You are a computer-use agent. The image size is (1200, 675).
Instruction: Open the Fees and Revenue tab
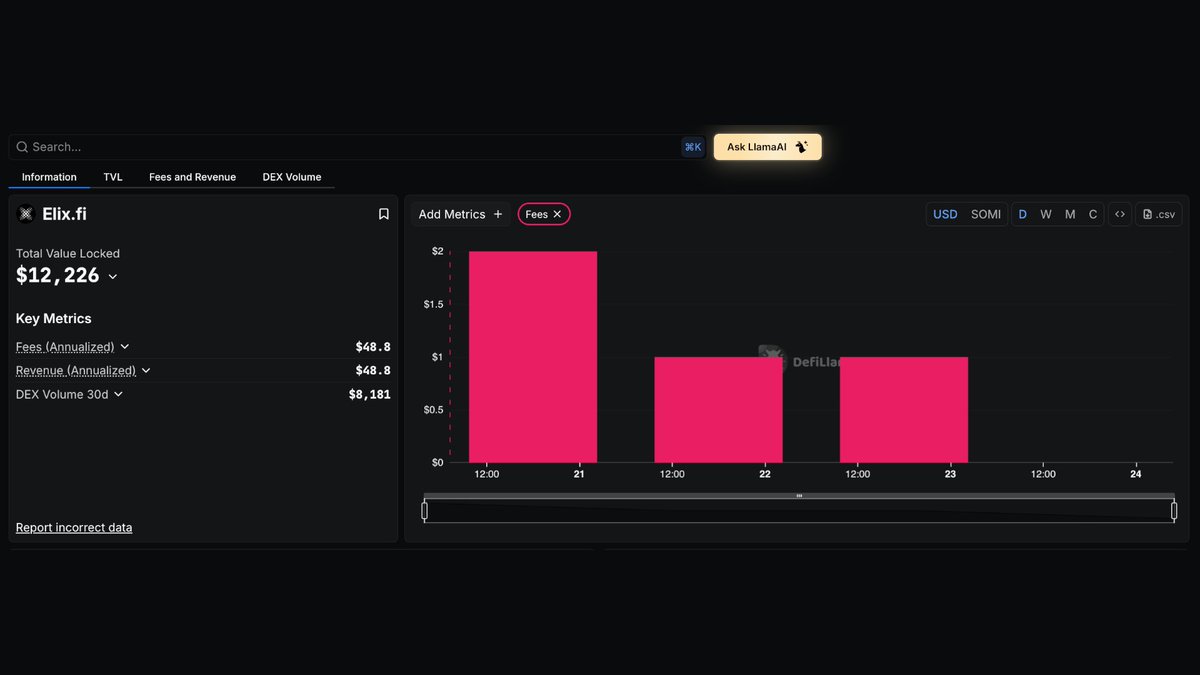click(x=192, y=177)
